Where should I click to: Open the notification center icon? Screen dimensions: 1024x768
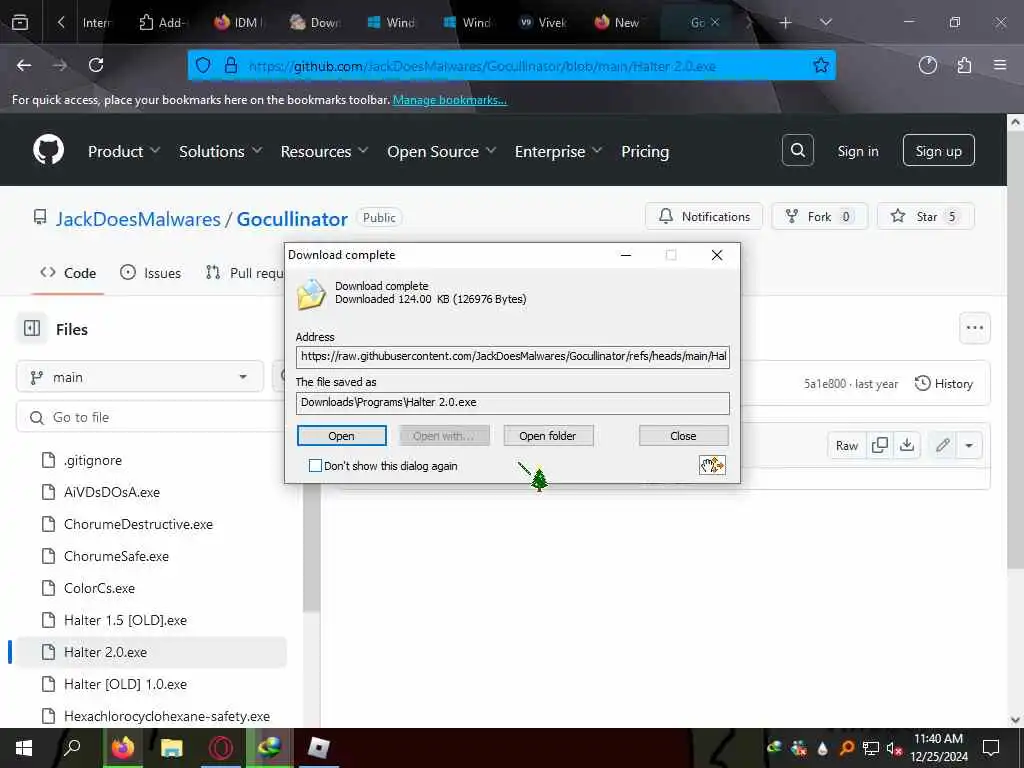tap(991, 748)
